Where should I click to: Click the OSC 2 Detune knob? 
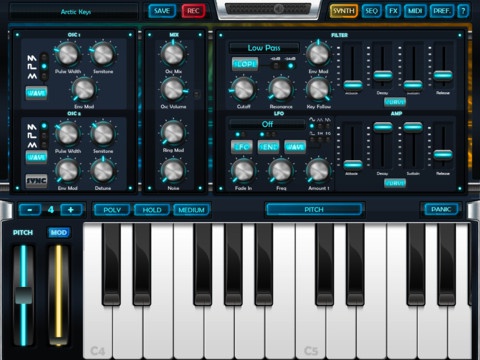[103, 170]
